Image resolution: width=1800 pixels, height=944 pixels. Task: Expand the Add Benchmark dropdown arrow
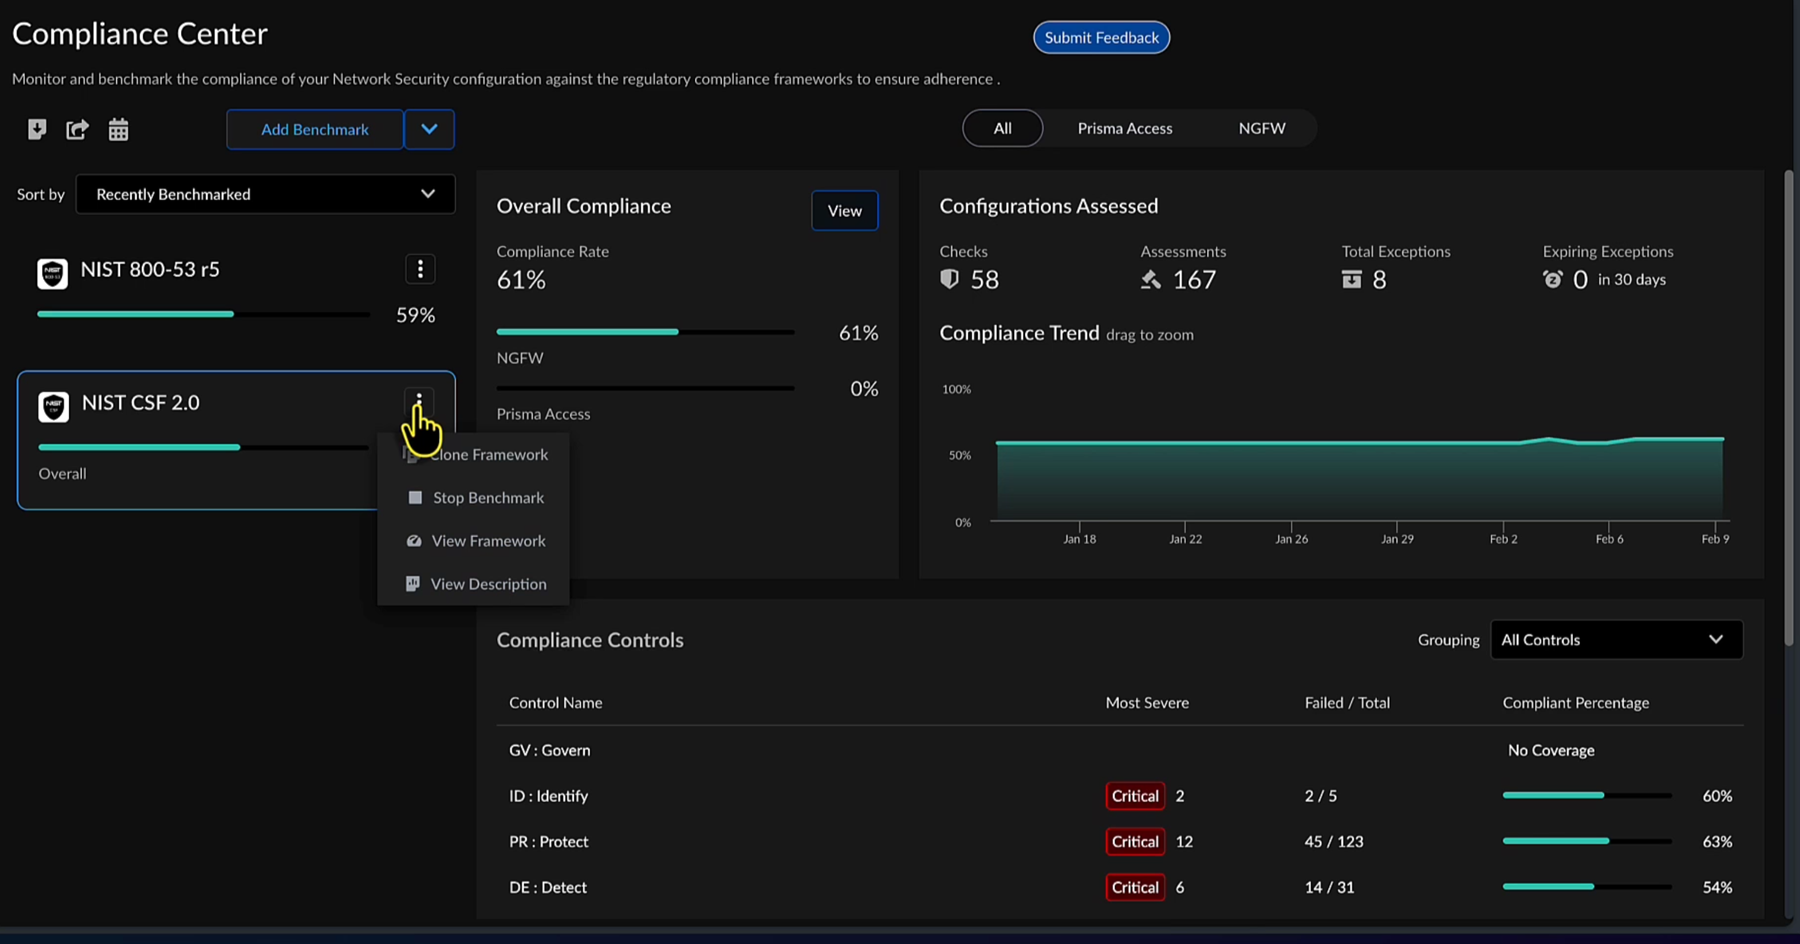point(429,129)
